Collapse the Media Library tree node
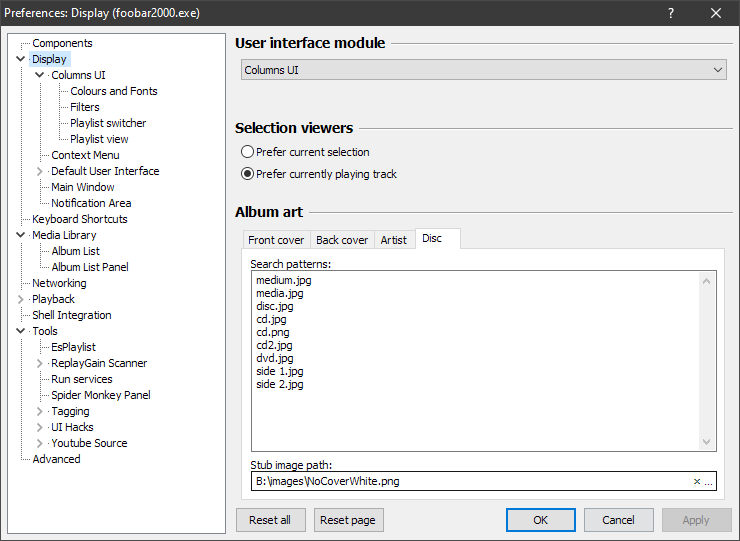The height and width of the screenshot is (541, 740). 21,235
